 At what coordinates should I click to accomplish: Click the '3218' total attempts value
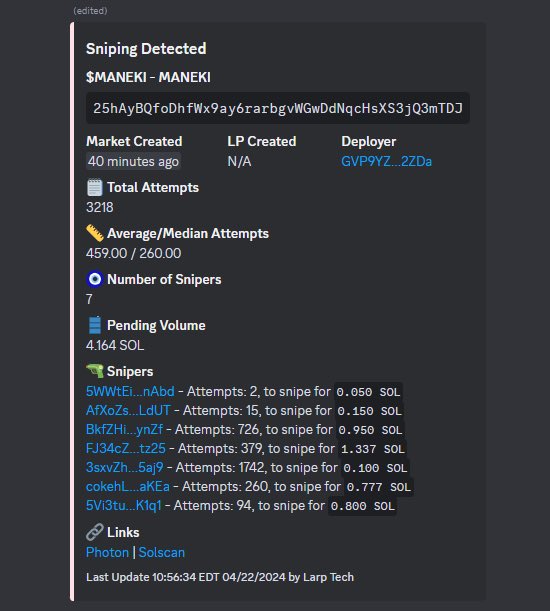click(x=100, y=207)
